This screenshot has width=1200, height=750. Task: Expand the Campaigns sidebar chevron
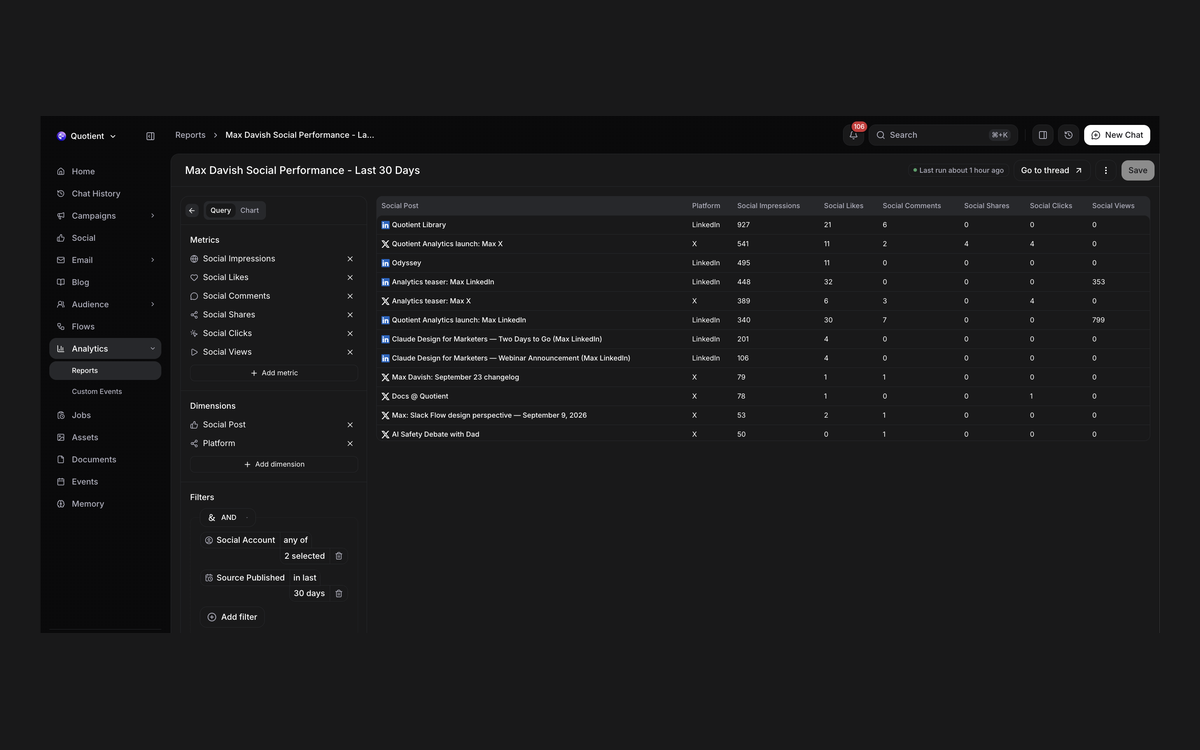point(153,216)
